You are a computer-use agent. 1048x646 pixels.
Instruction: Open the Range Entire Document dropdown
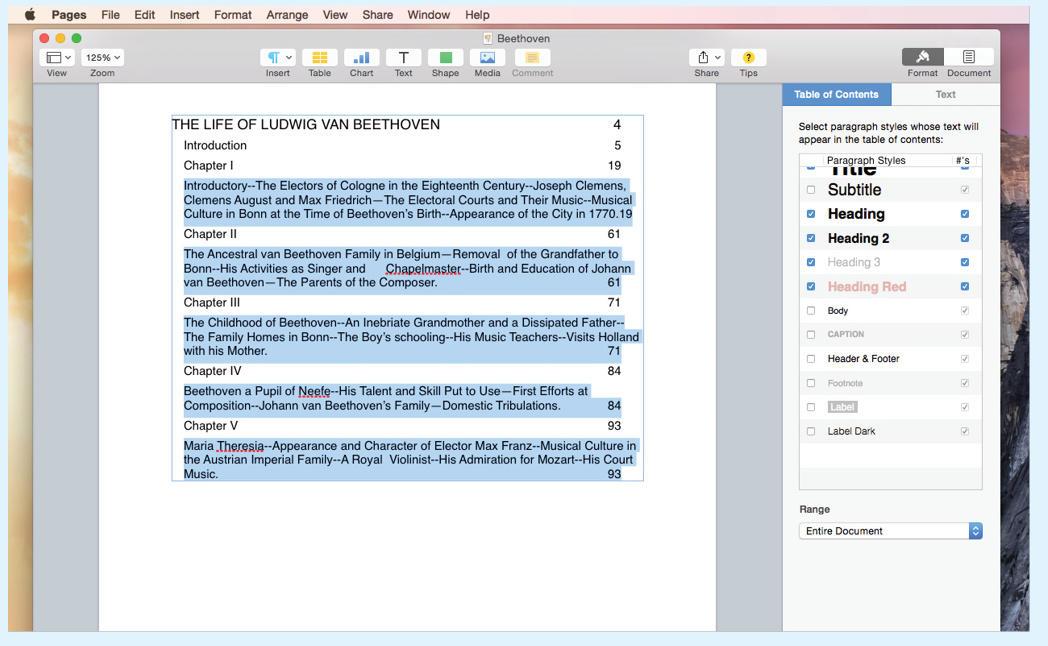pyautogui.click(x=890, y=531)
